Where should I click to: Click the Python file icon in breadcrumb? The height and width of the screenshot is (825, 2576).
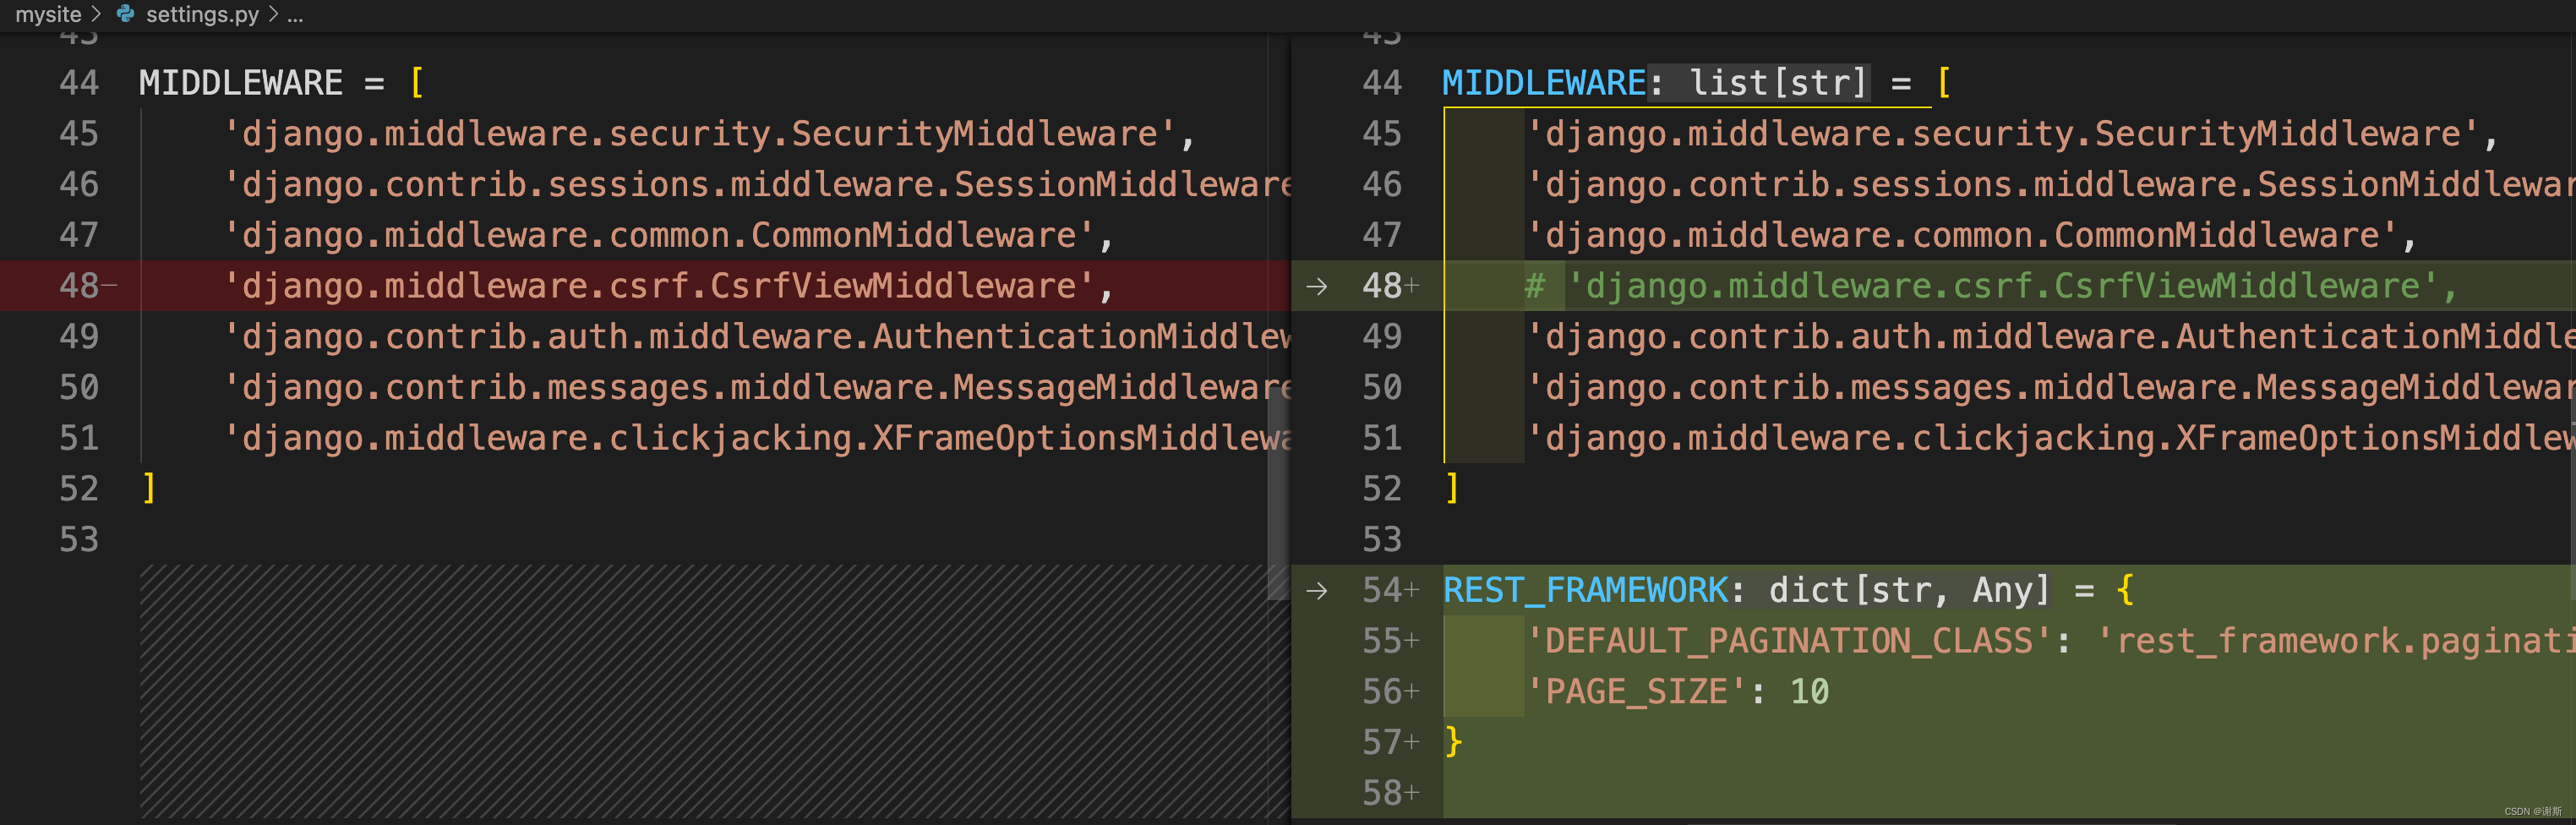point(125,14)
